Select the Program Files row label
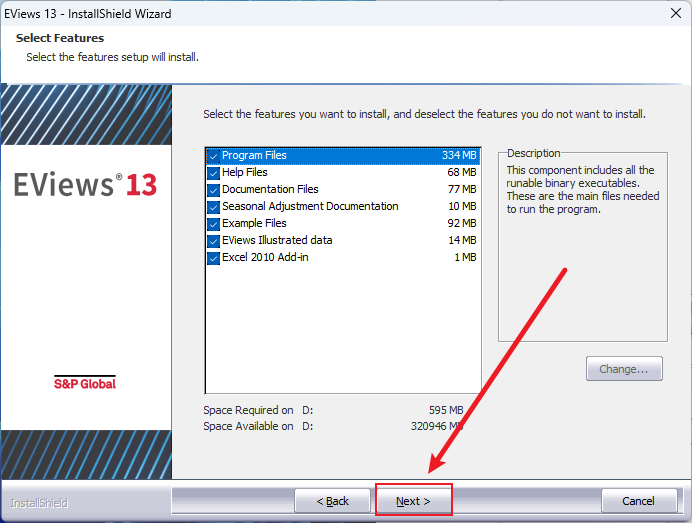The image size is (692, 523). tap(254, 155)
